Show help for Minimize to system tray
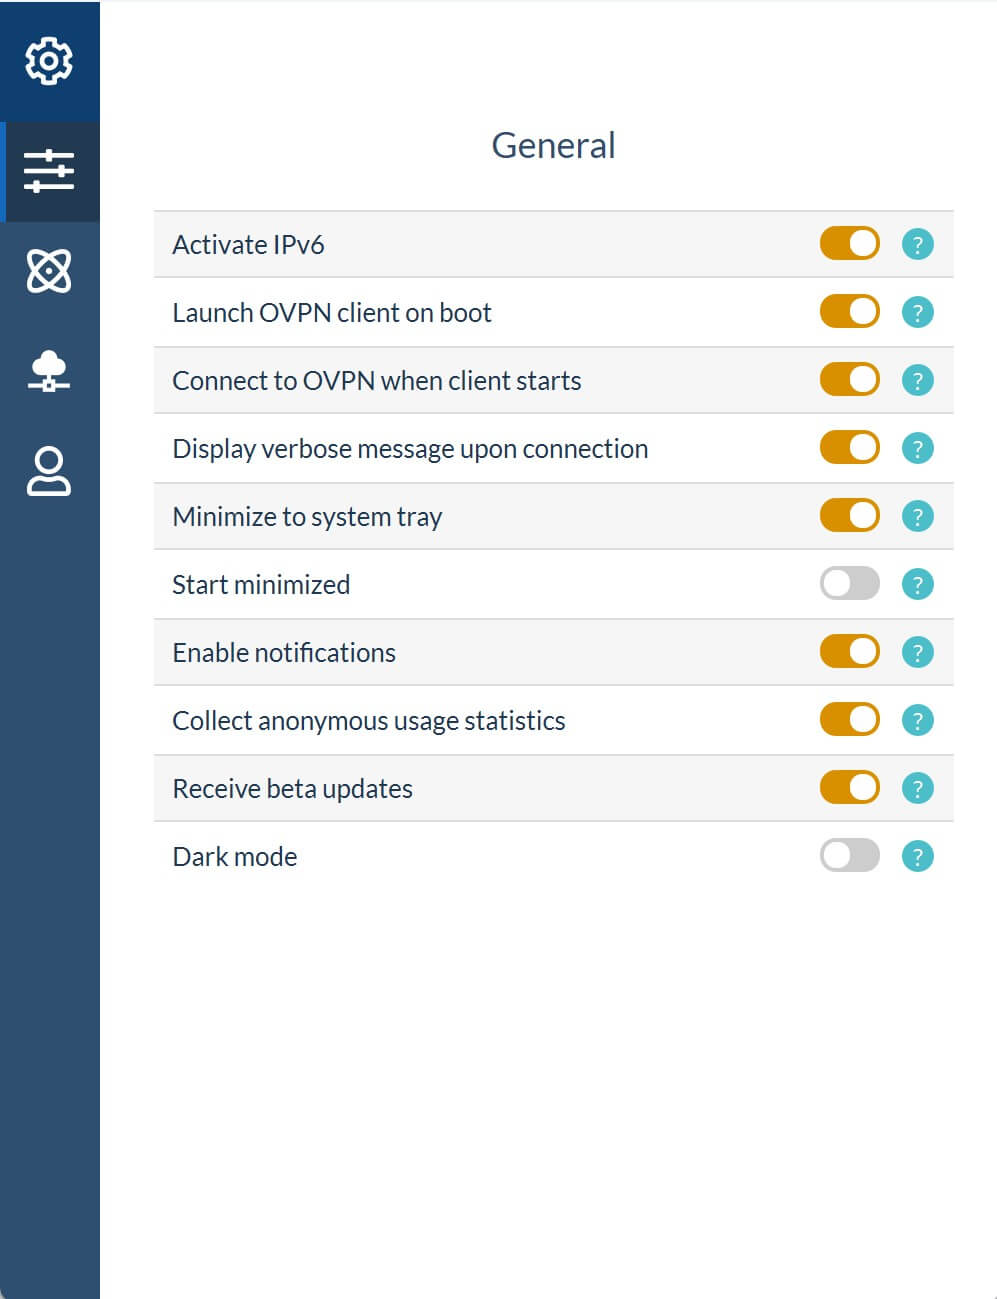Image resolution: width=997 pixels, height=1299 pixels. coord(917,516)
